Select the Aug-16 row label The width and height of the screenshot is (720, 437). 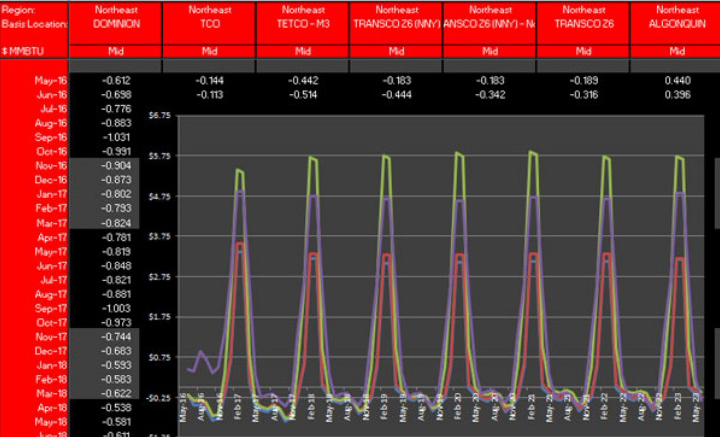[51, 123]
